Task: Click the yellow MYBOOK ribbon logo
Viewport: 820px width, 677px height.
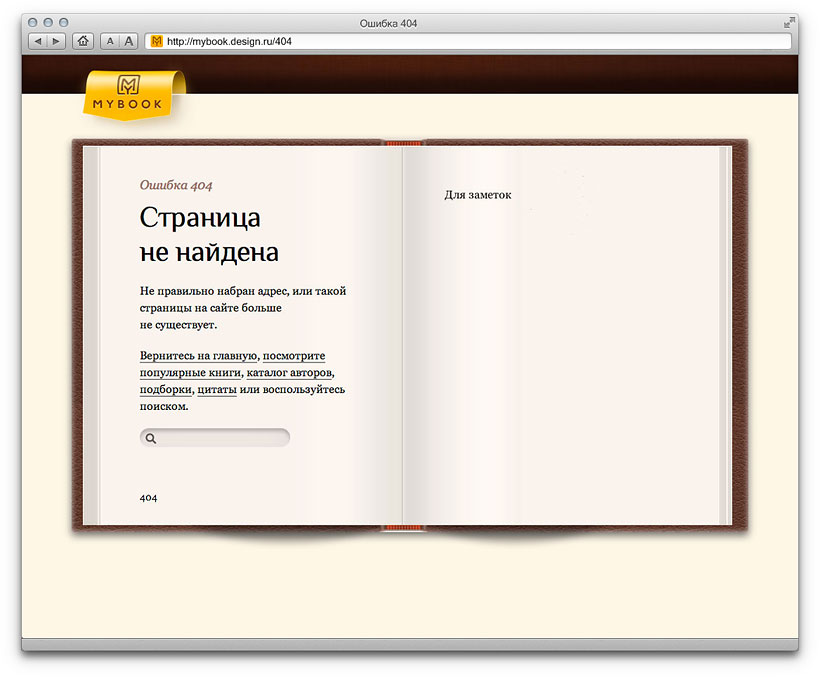Action: point(129,95)
